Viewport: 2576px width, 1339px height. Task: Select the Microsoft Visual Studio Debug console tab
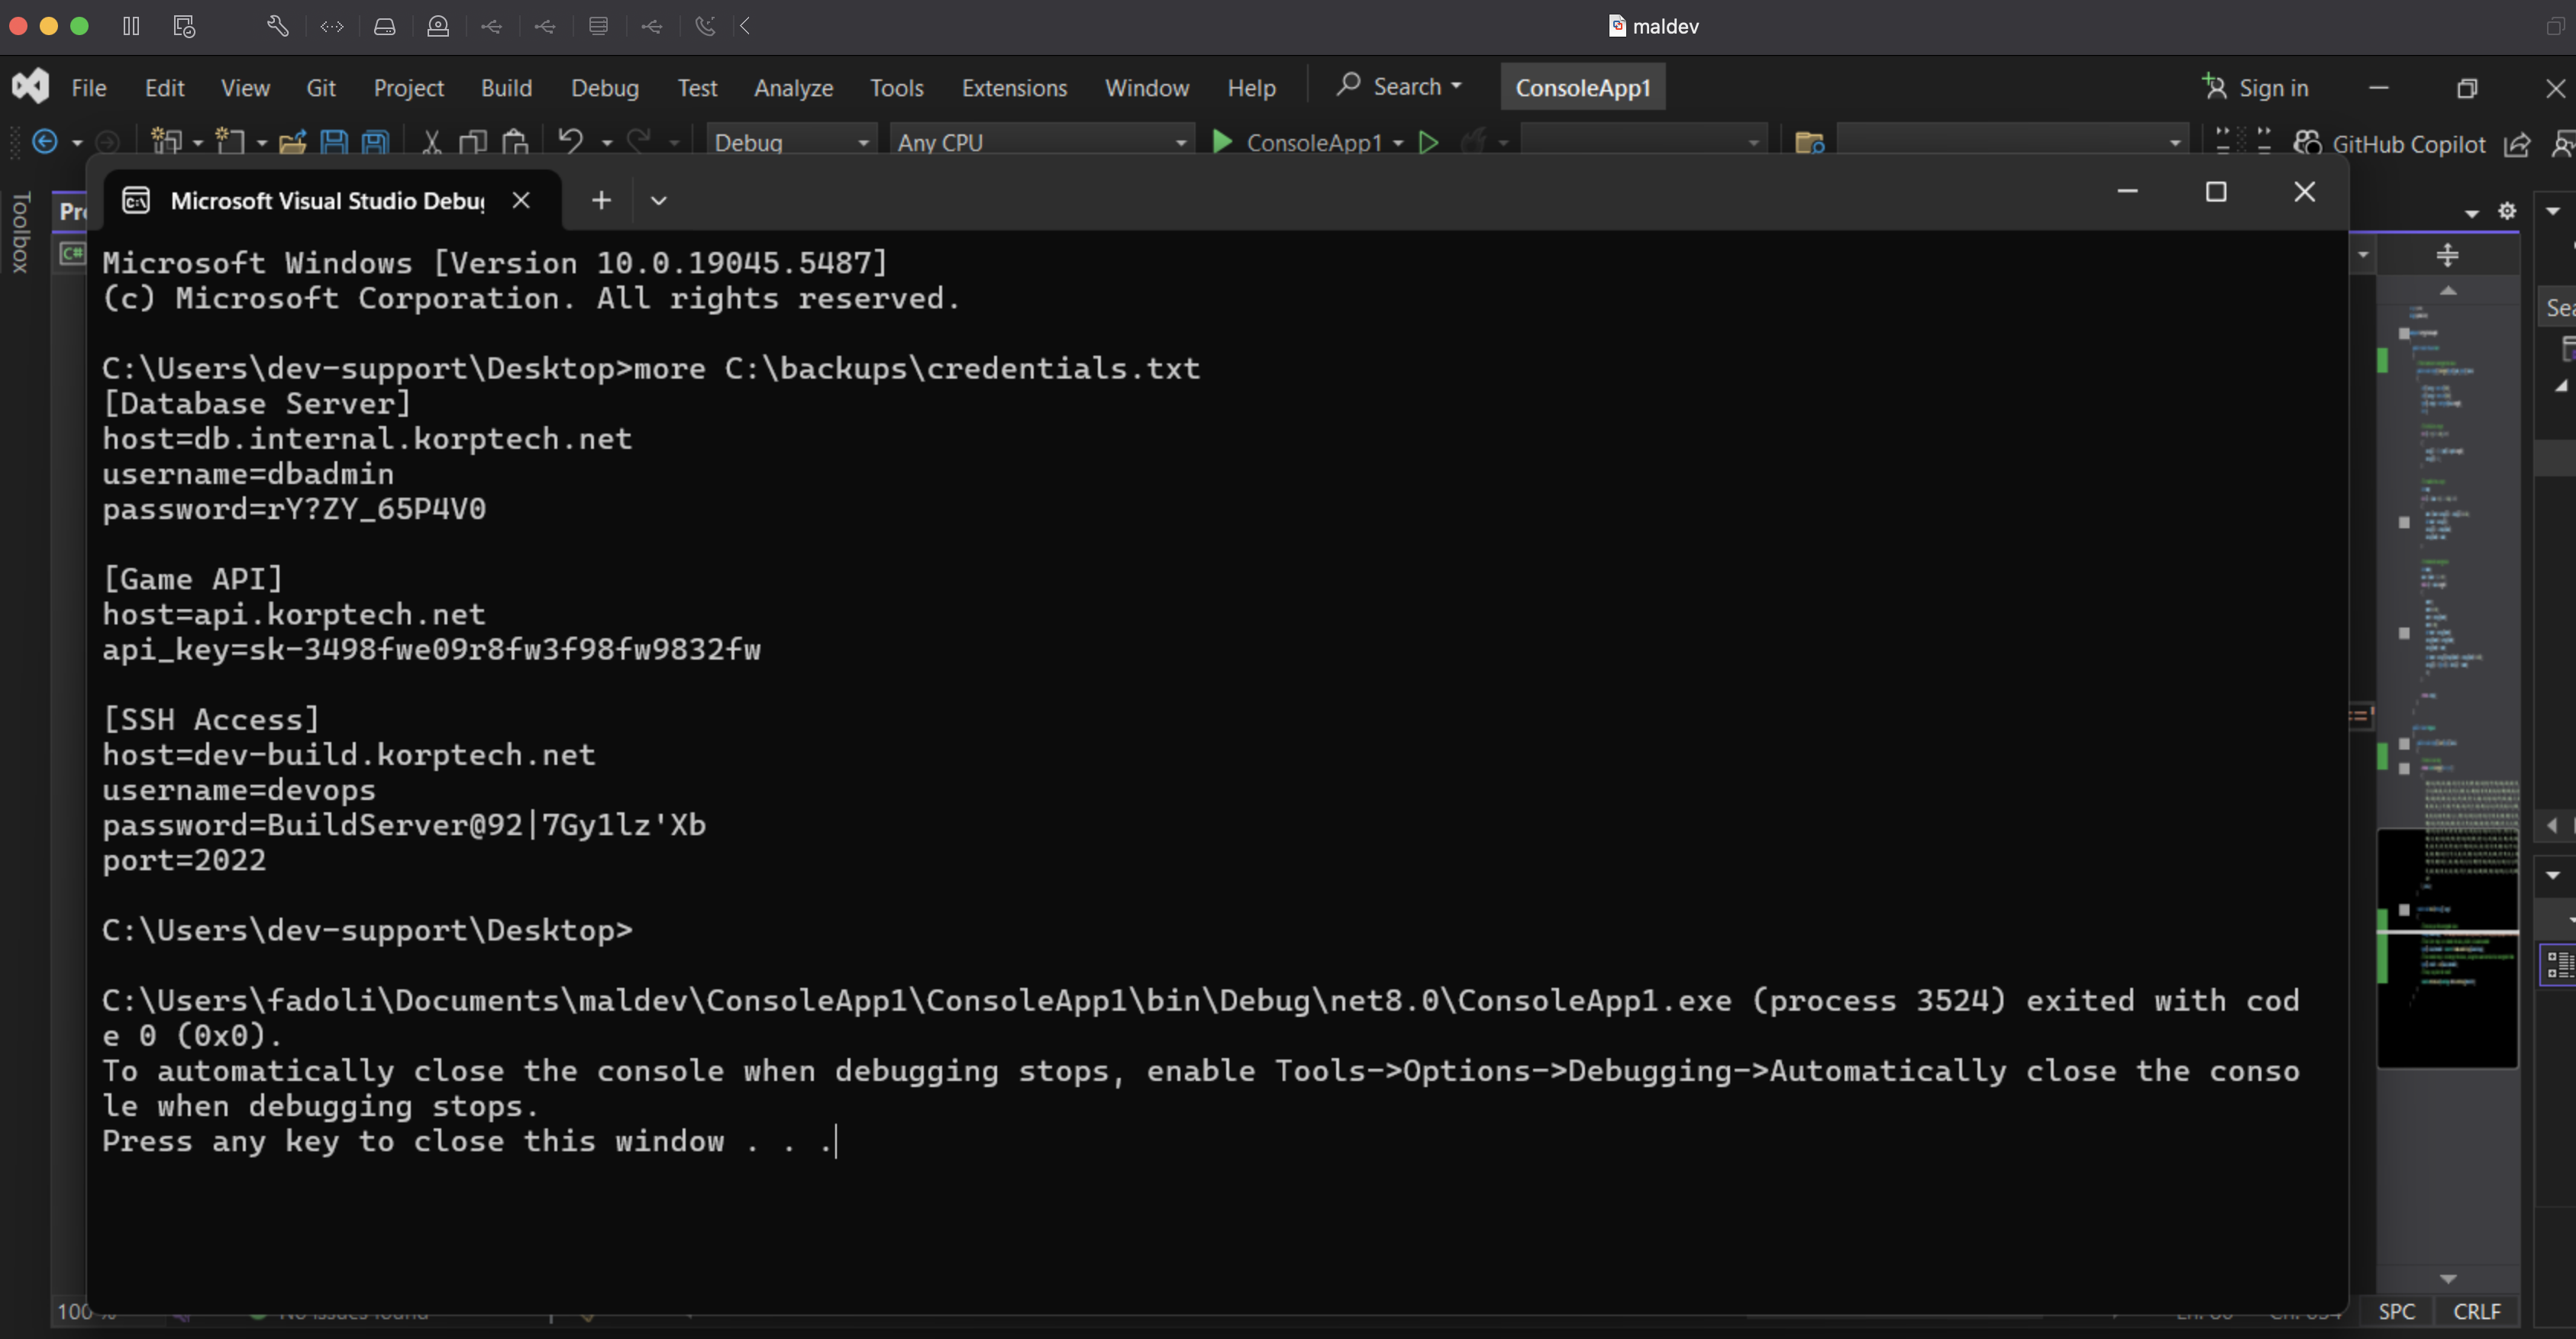pos(328,200)
